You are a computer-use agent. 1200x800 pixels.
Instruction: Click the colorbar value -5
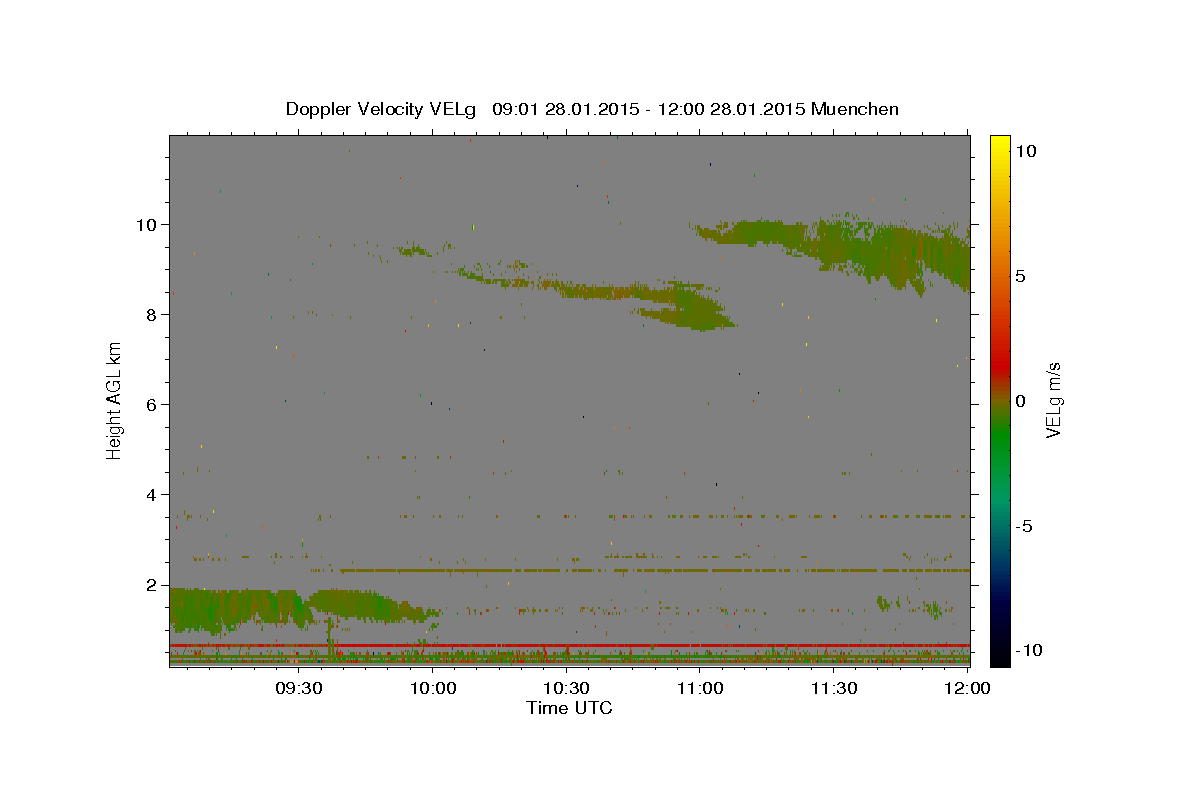coord(1023,526)
